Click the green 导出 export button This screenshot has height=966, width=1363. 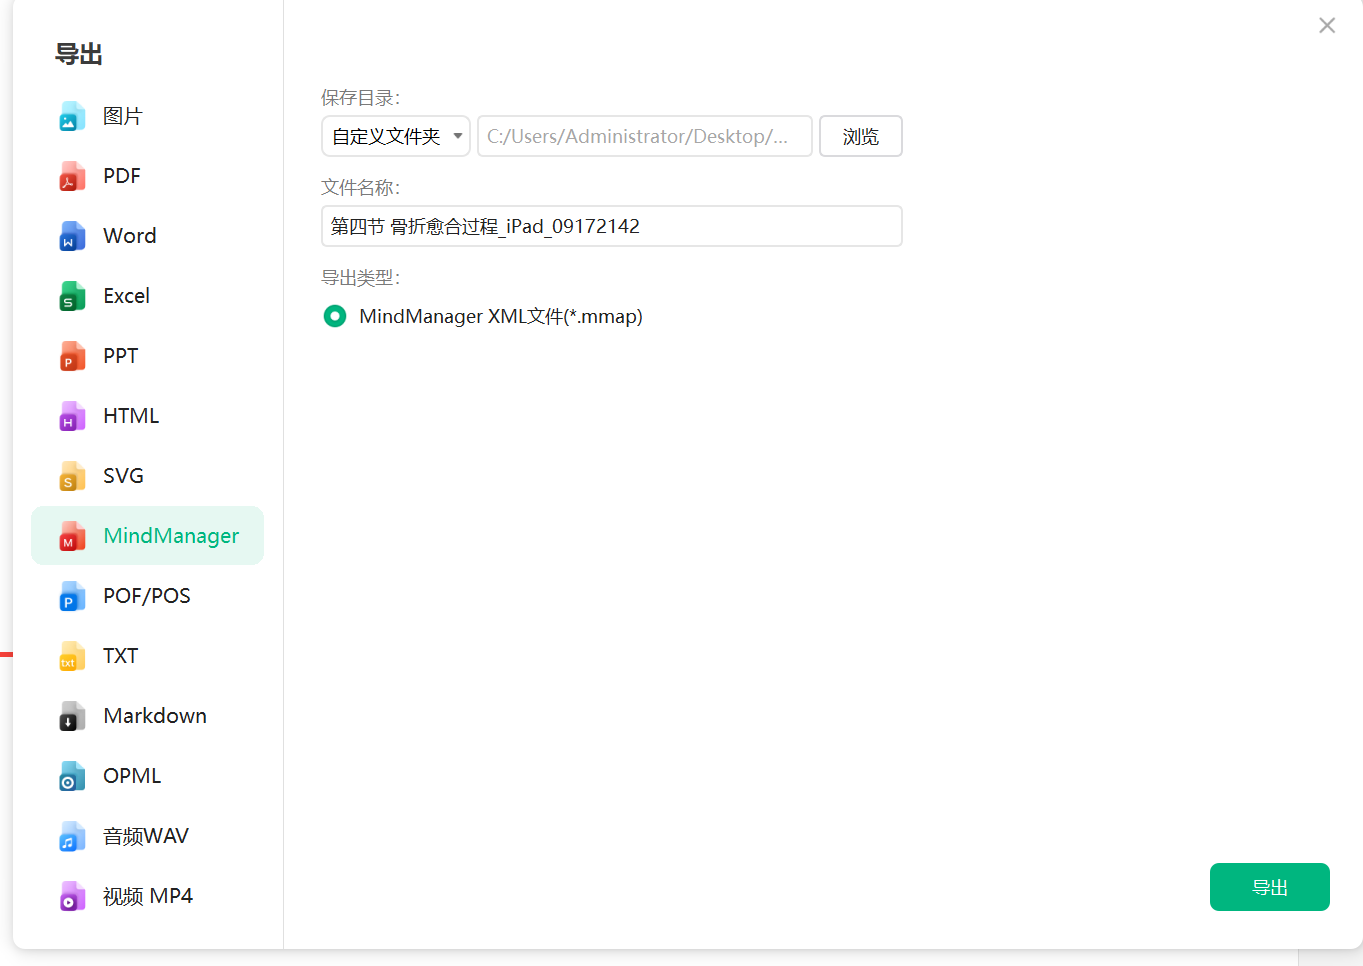[1269, 887]
